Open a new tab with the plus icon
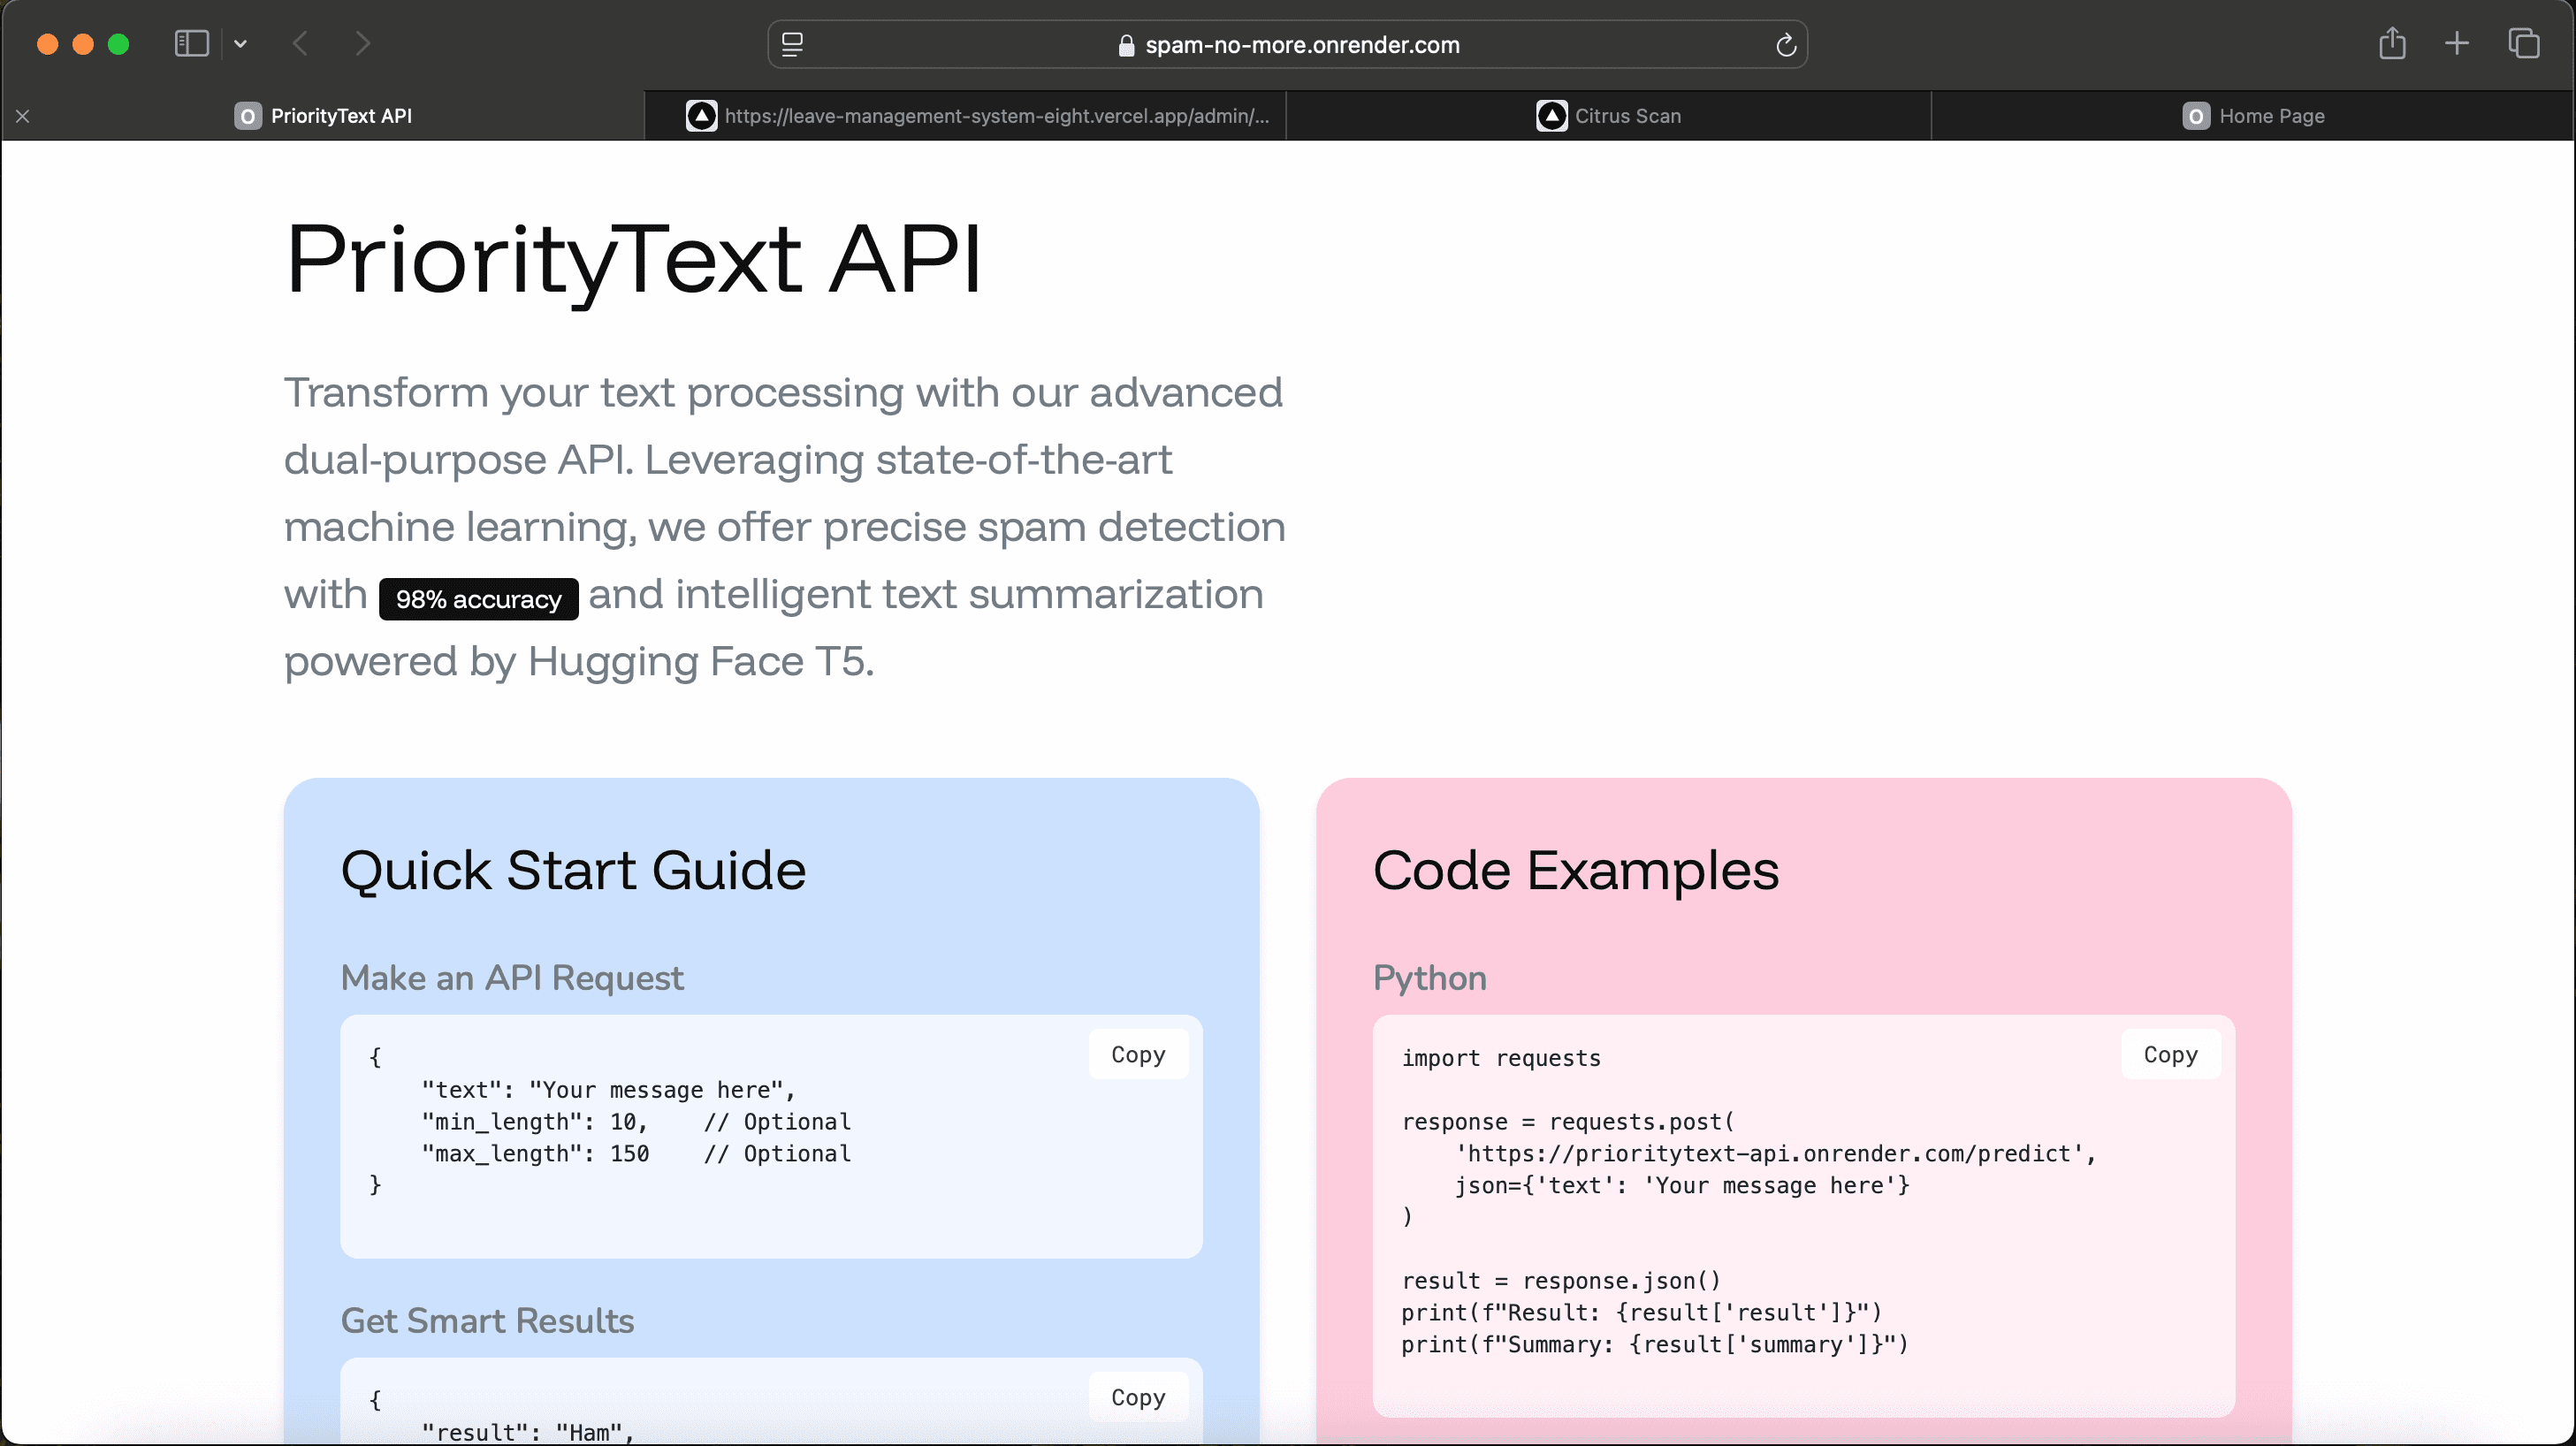 (2457, 44)
